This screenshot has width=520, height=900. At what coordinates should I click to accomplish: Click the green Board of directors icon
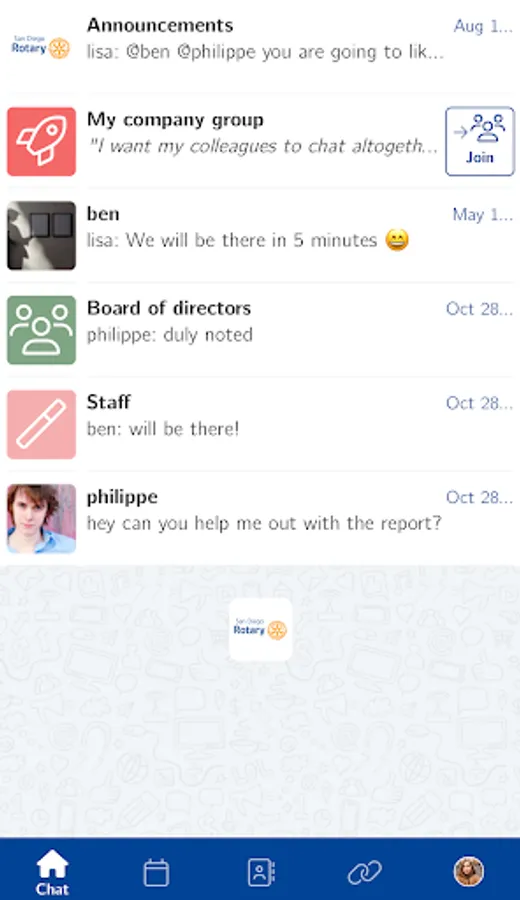tap(41, 330)
